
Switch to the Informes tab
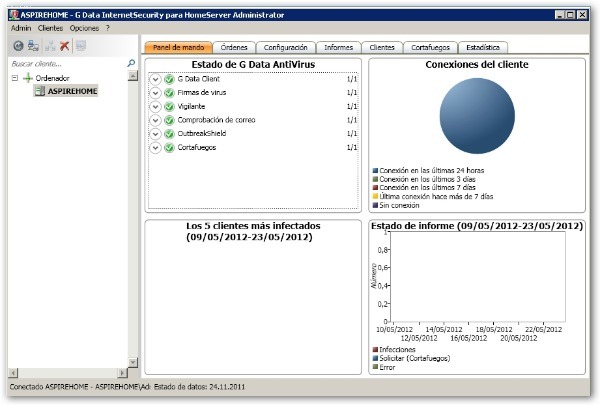pos(339,47)
